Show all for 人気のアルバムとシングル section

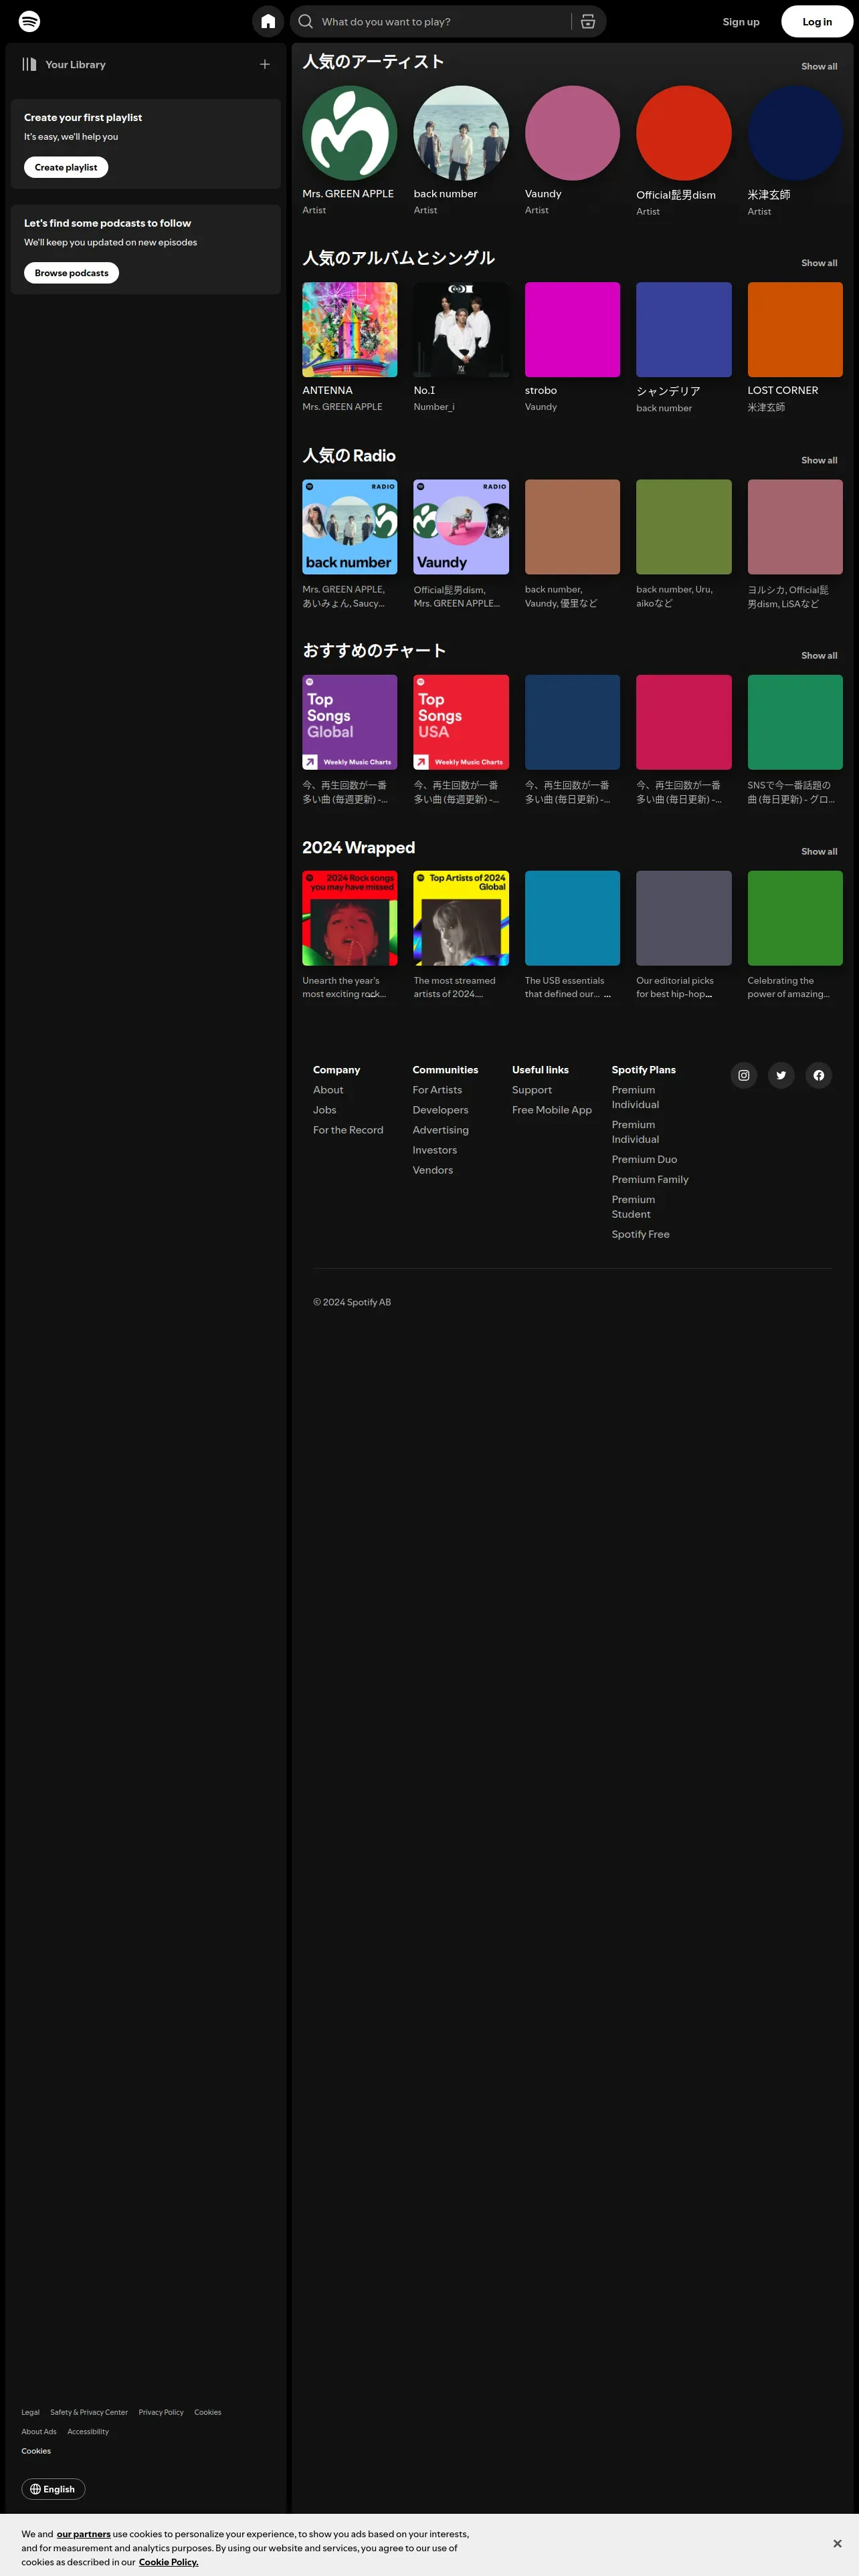(819, 263)
